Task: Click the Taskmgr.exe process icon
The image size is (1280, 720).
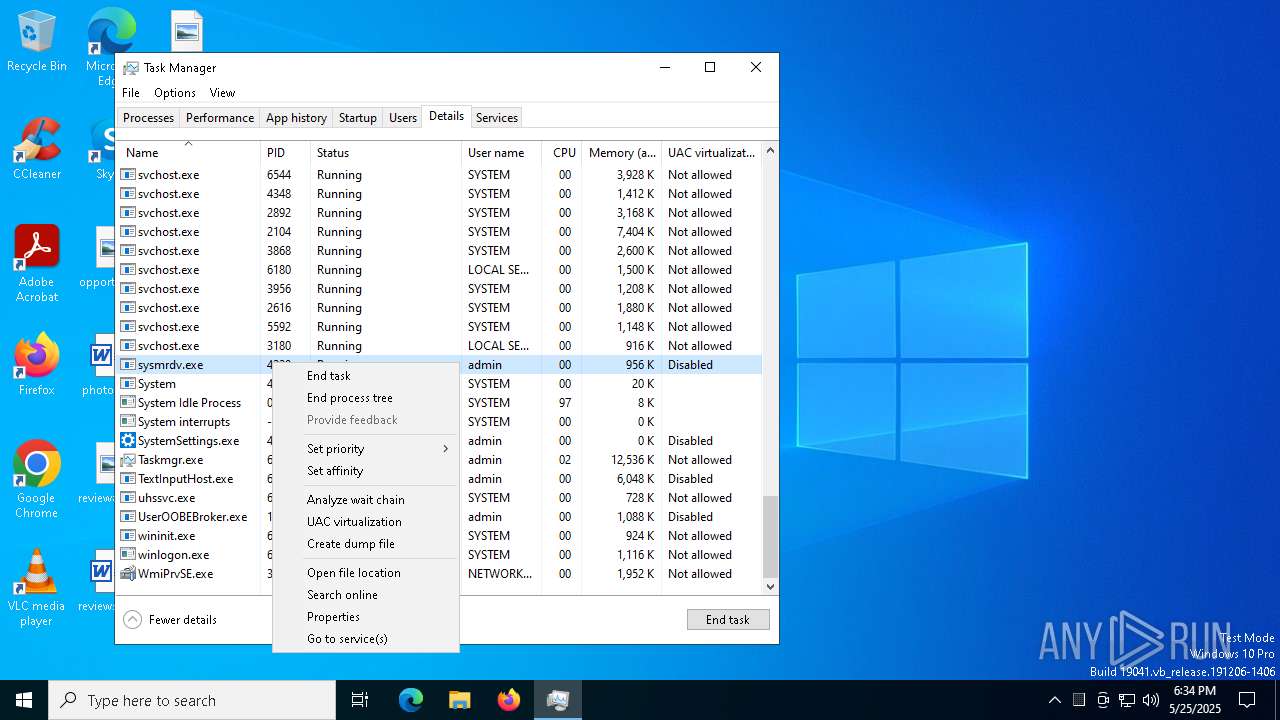Action: [x=128, y=460]
